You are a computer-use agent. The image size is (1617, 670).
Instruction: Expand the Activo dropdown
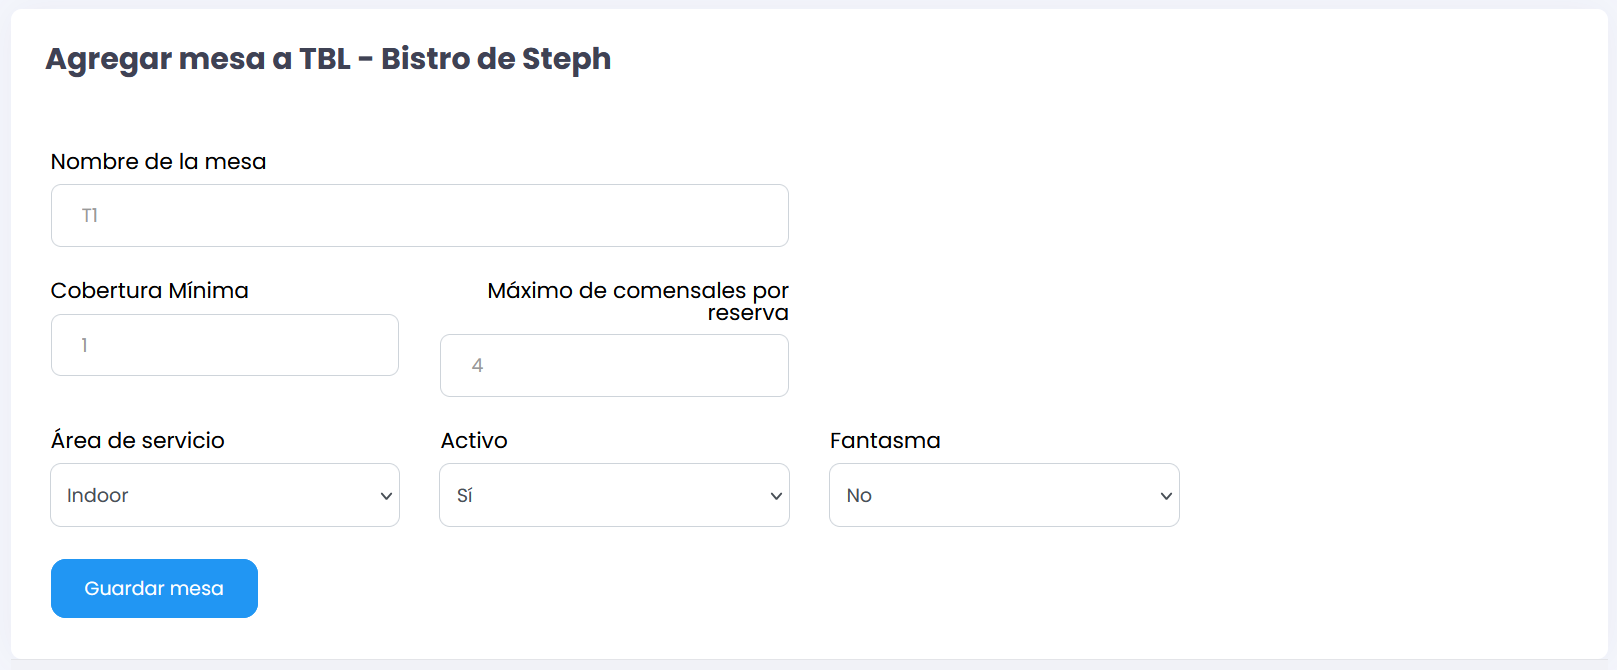pyautogui.click(x=614, y=495)
